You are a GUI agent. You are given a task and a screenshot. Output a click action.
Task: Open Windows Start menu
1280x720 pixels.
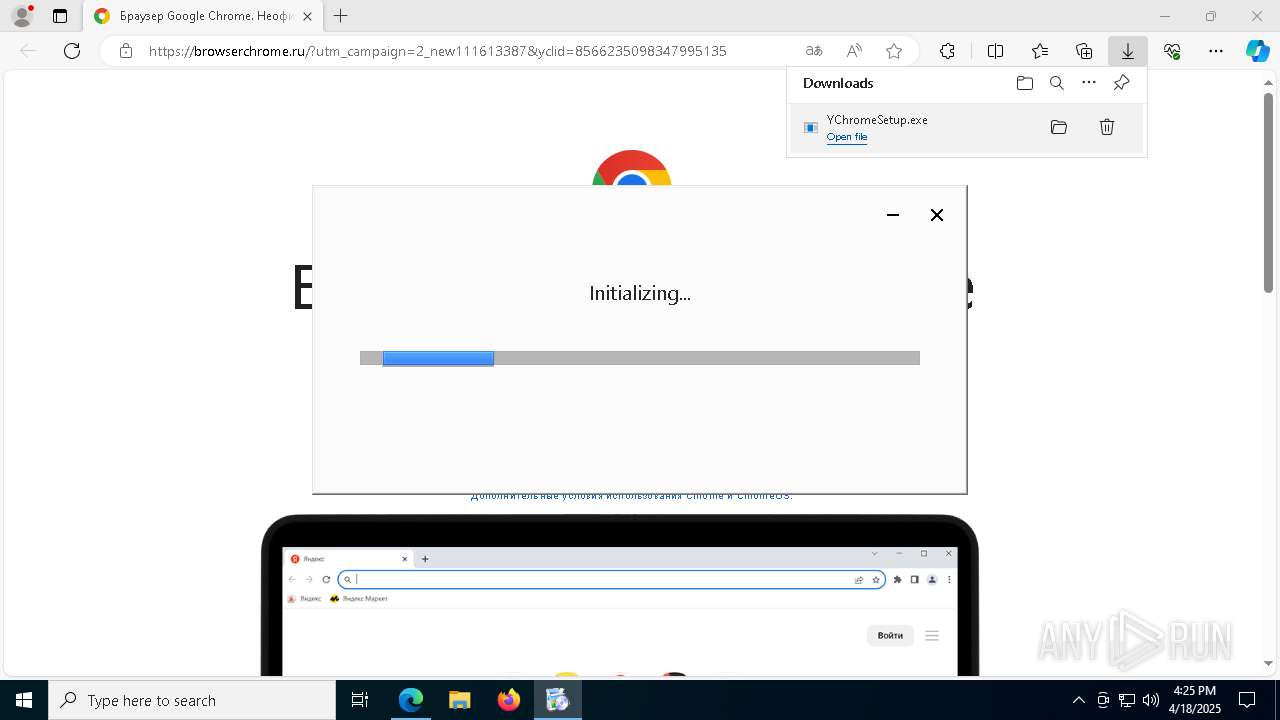point(24,700)
